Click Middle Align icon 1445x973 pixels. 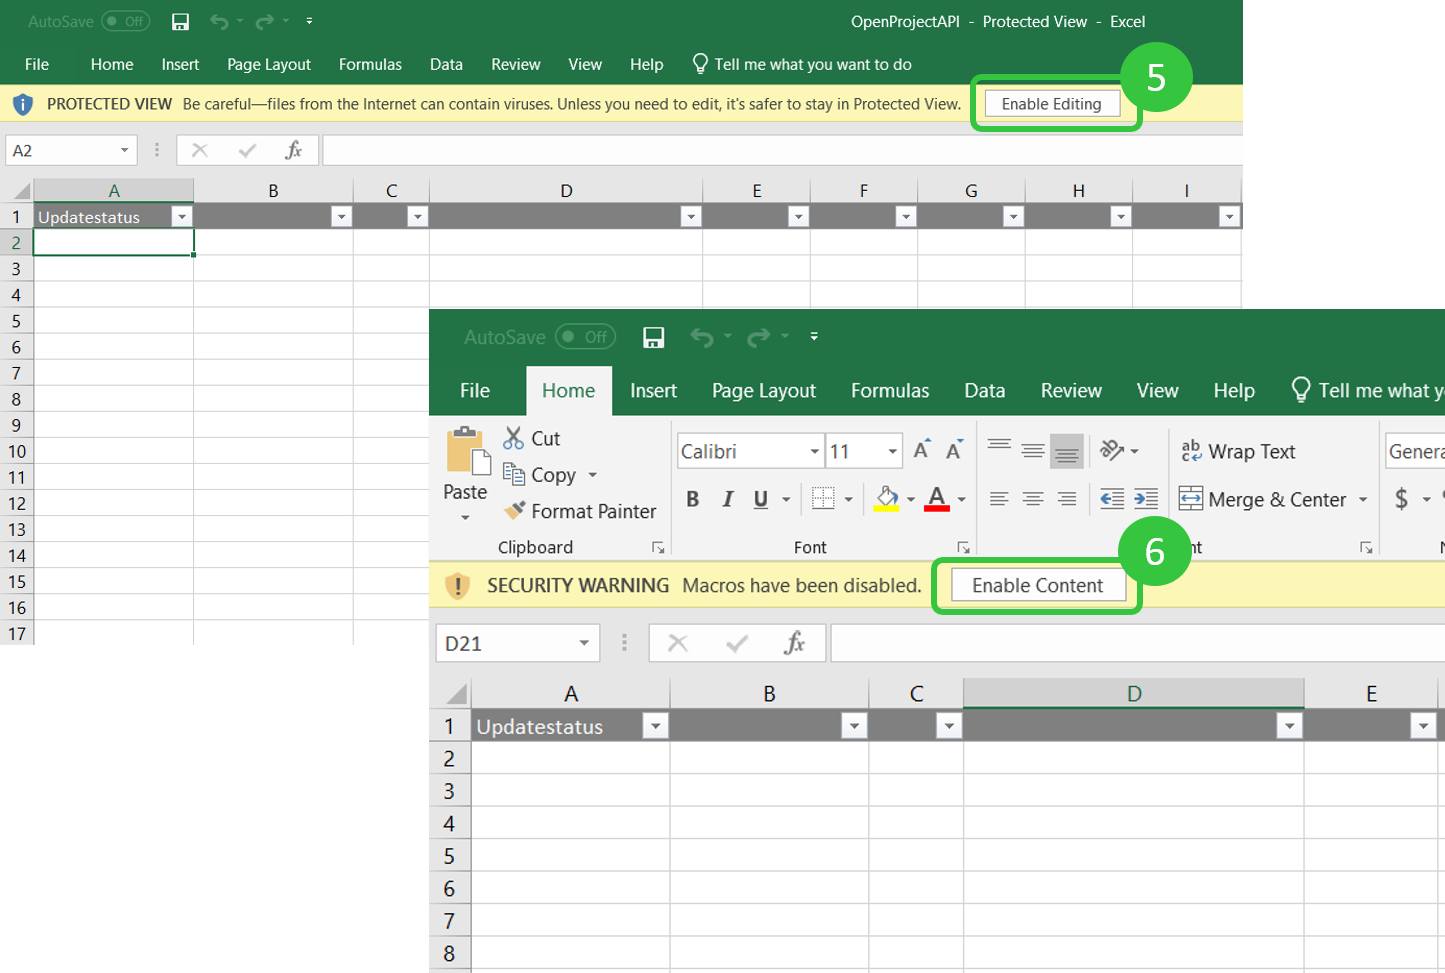[1033, 451]
